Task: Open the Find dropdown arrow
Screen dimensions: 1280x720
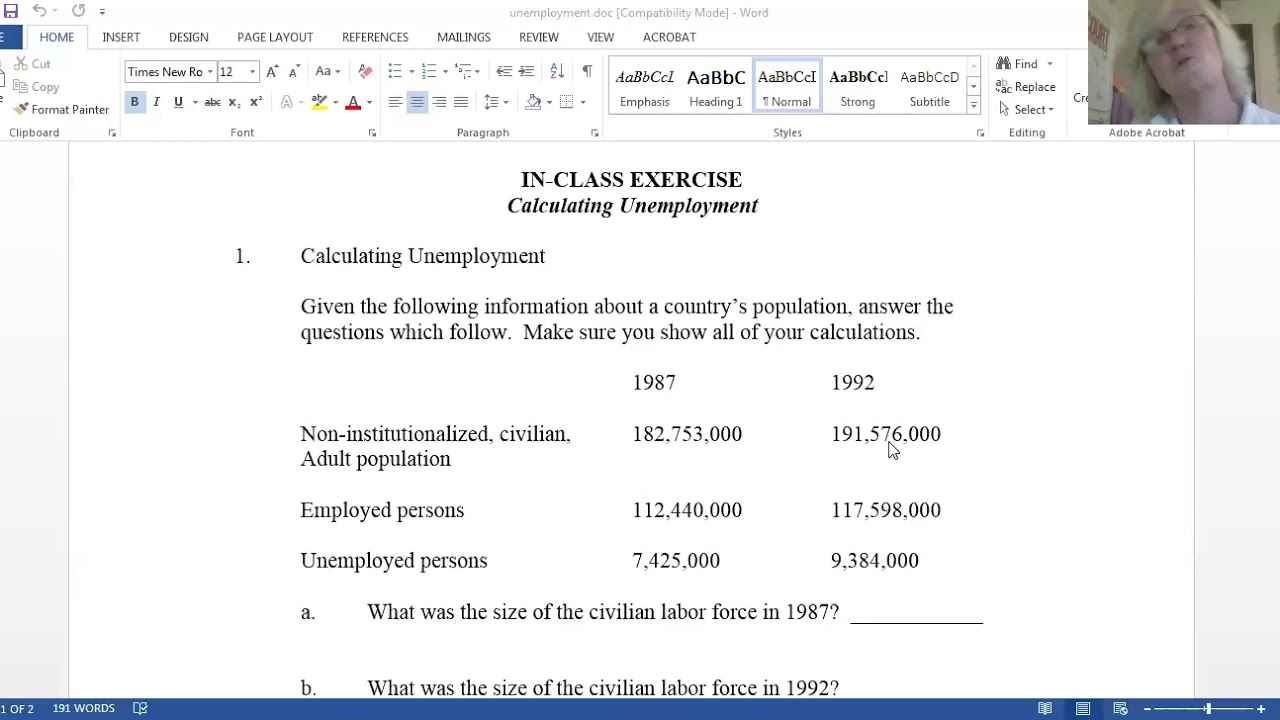Action: [1049, 64]
